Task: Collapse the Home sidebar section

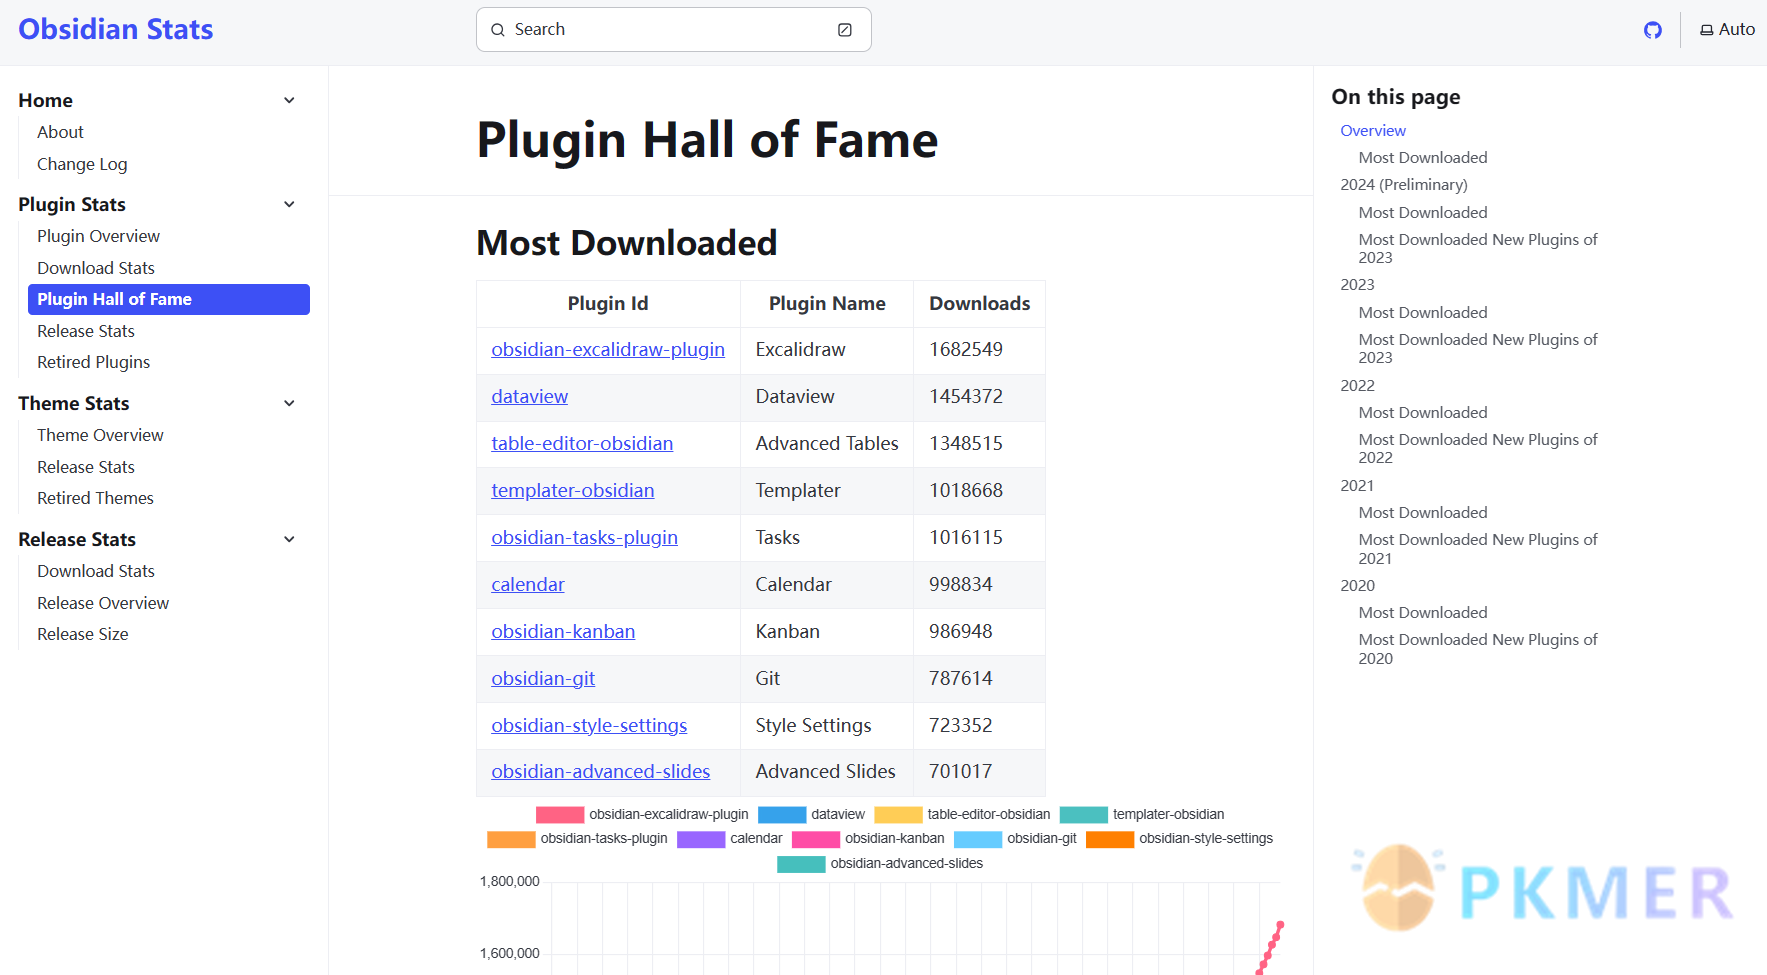Action: [289, 100]
